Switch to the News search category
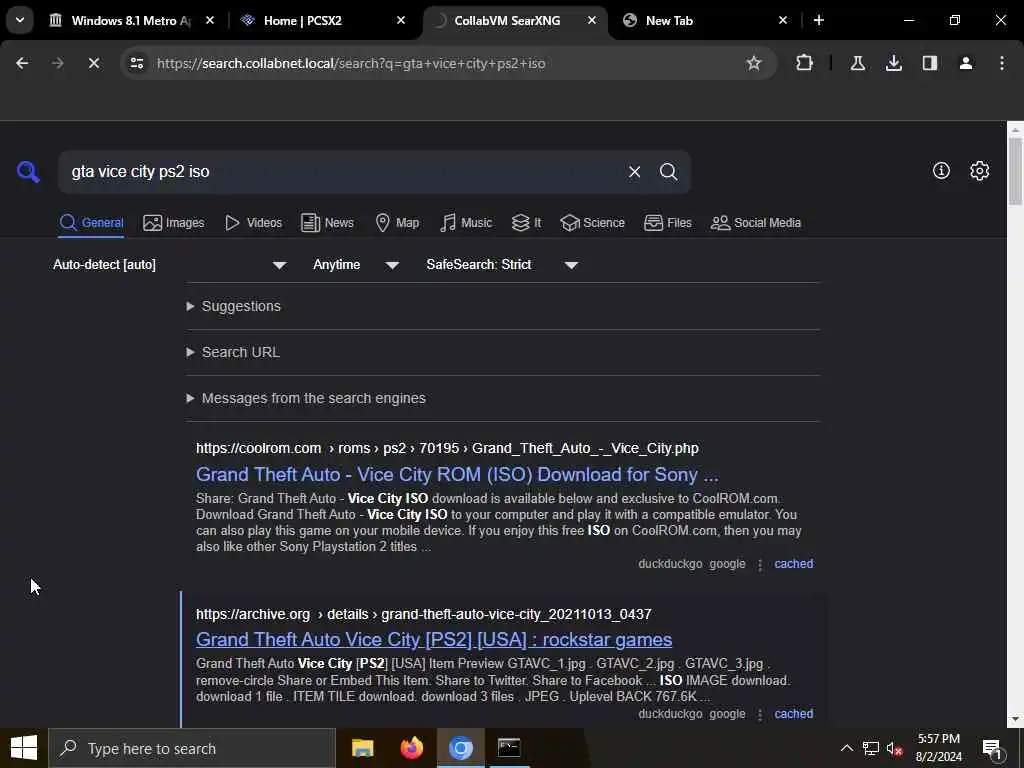 [x=327, y=223]
